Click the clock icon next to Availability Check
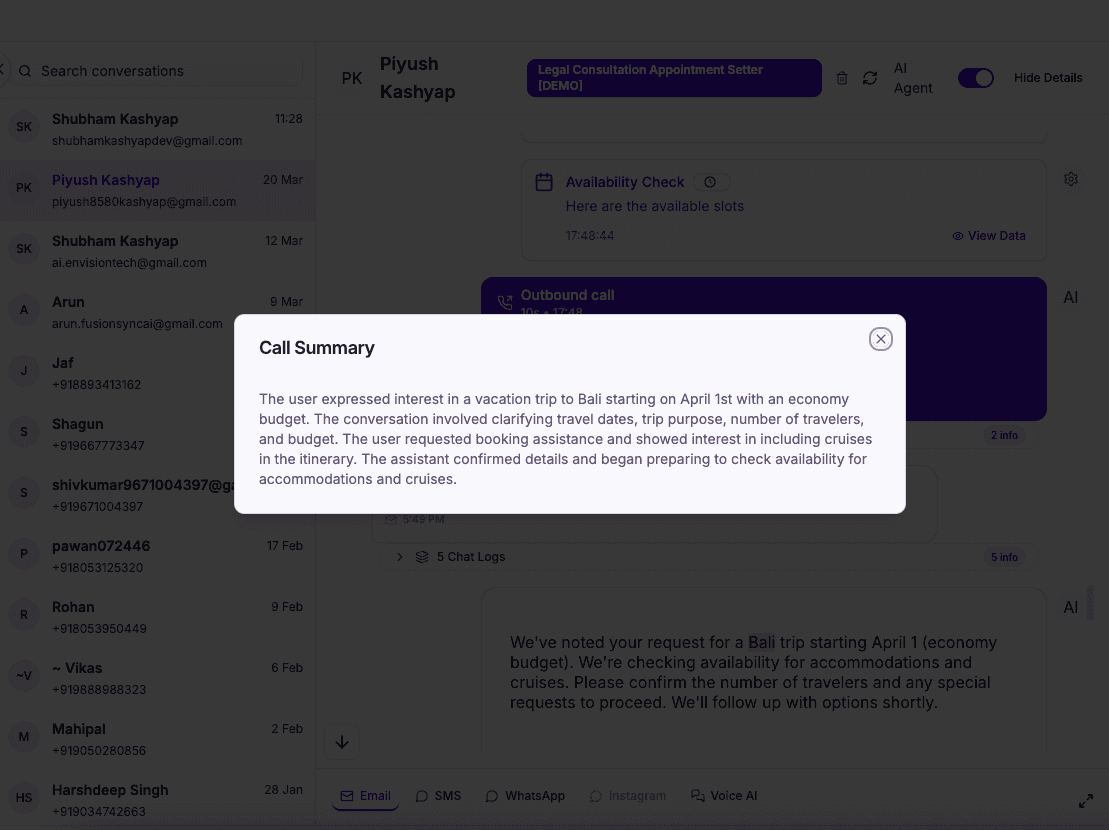Image resolution: width=1109 pixels, height=830 pixels. (x=711, y=182)
